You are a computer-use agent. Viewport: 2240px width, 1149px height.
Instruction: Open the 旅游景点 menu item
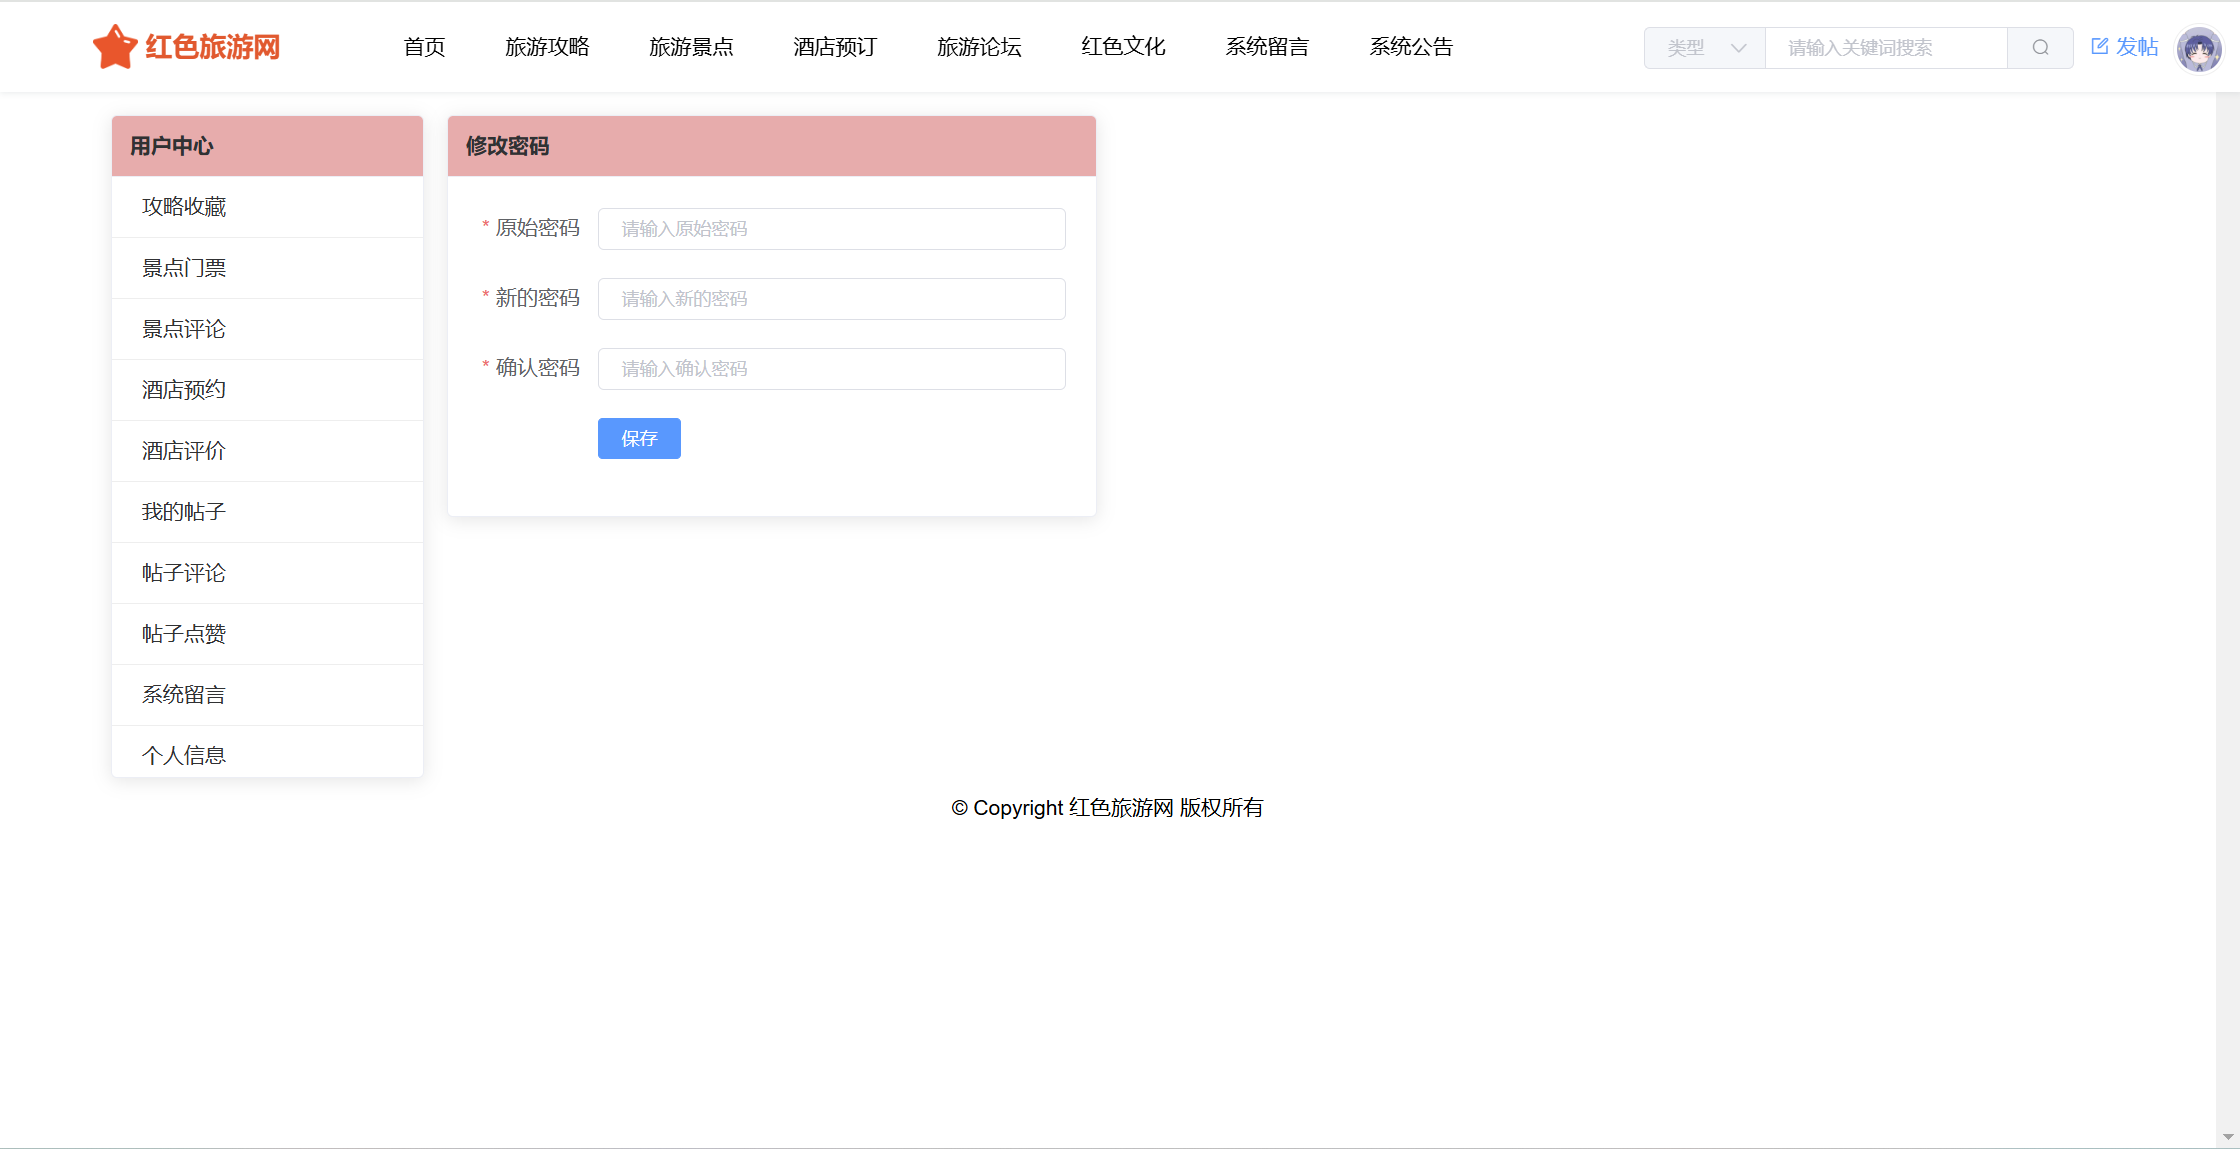coord(691,47)
